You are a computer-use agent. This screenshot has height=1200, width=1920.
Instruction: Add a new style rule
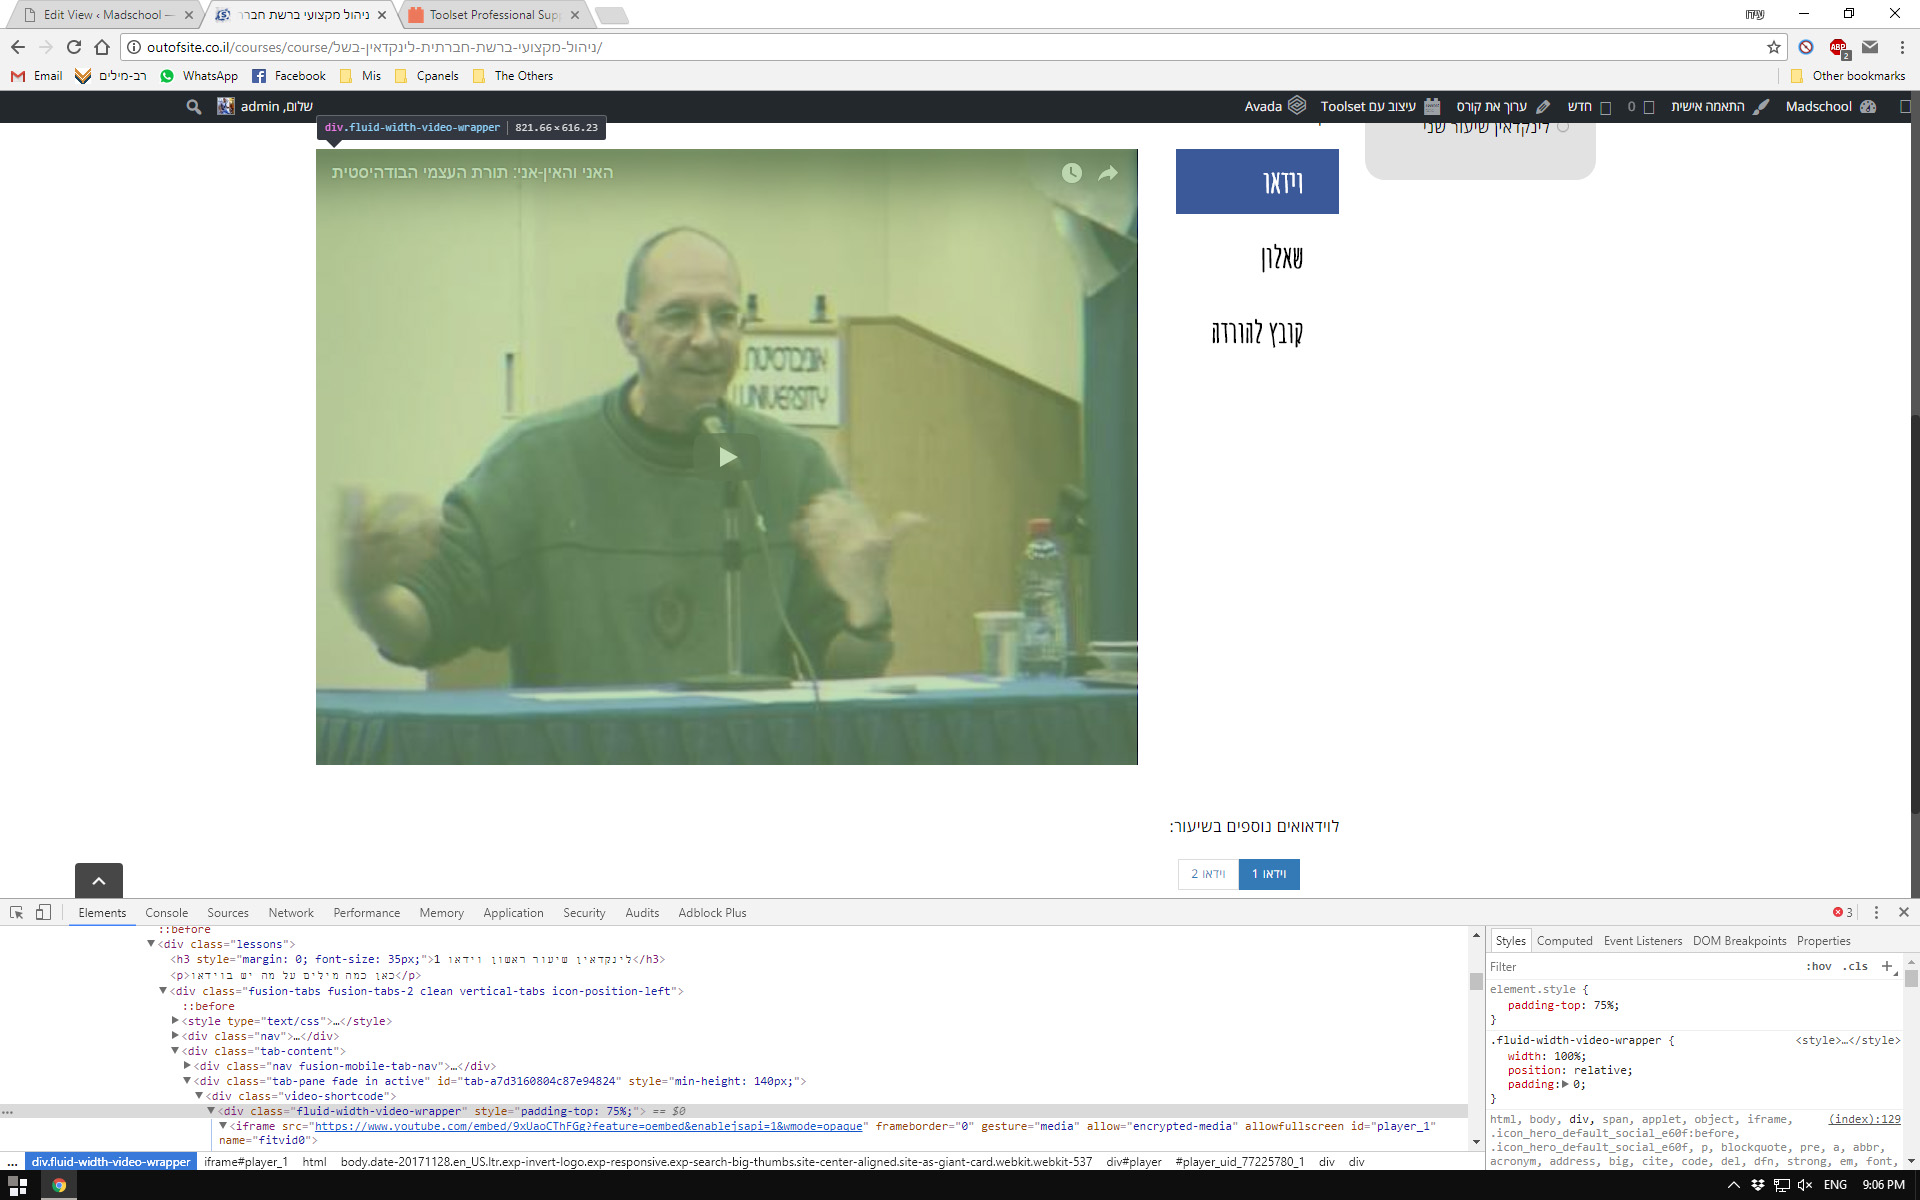(1887, 966)
